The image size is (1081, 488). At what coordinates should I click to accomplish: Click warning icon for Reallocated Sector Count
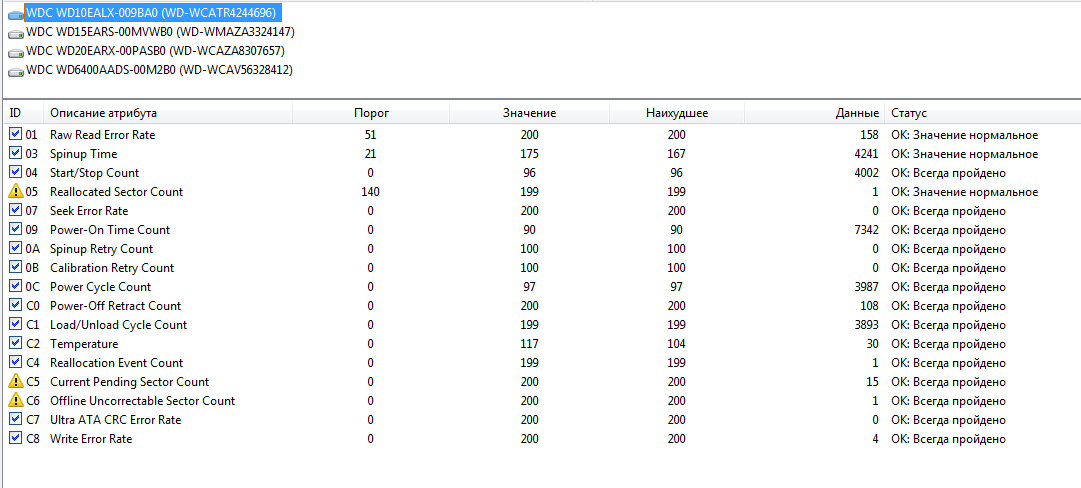pyautogui.click(x=15, y=191)
